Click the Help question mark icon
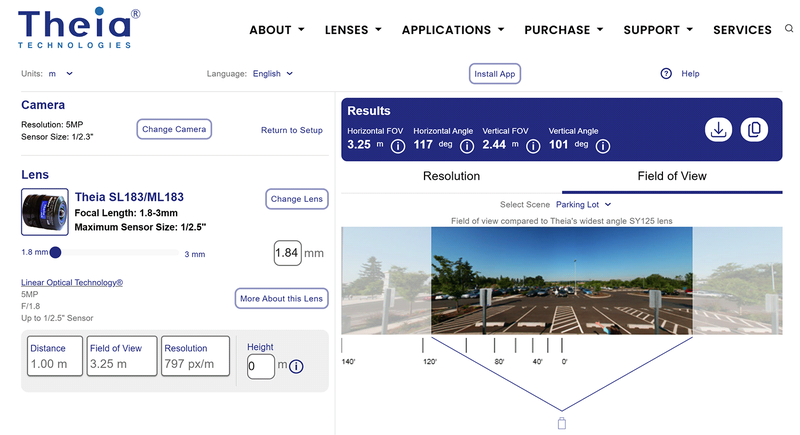This screenshot has width=800, height=435. (666, 73)
